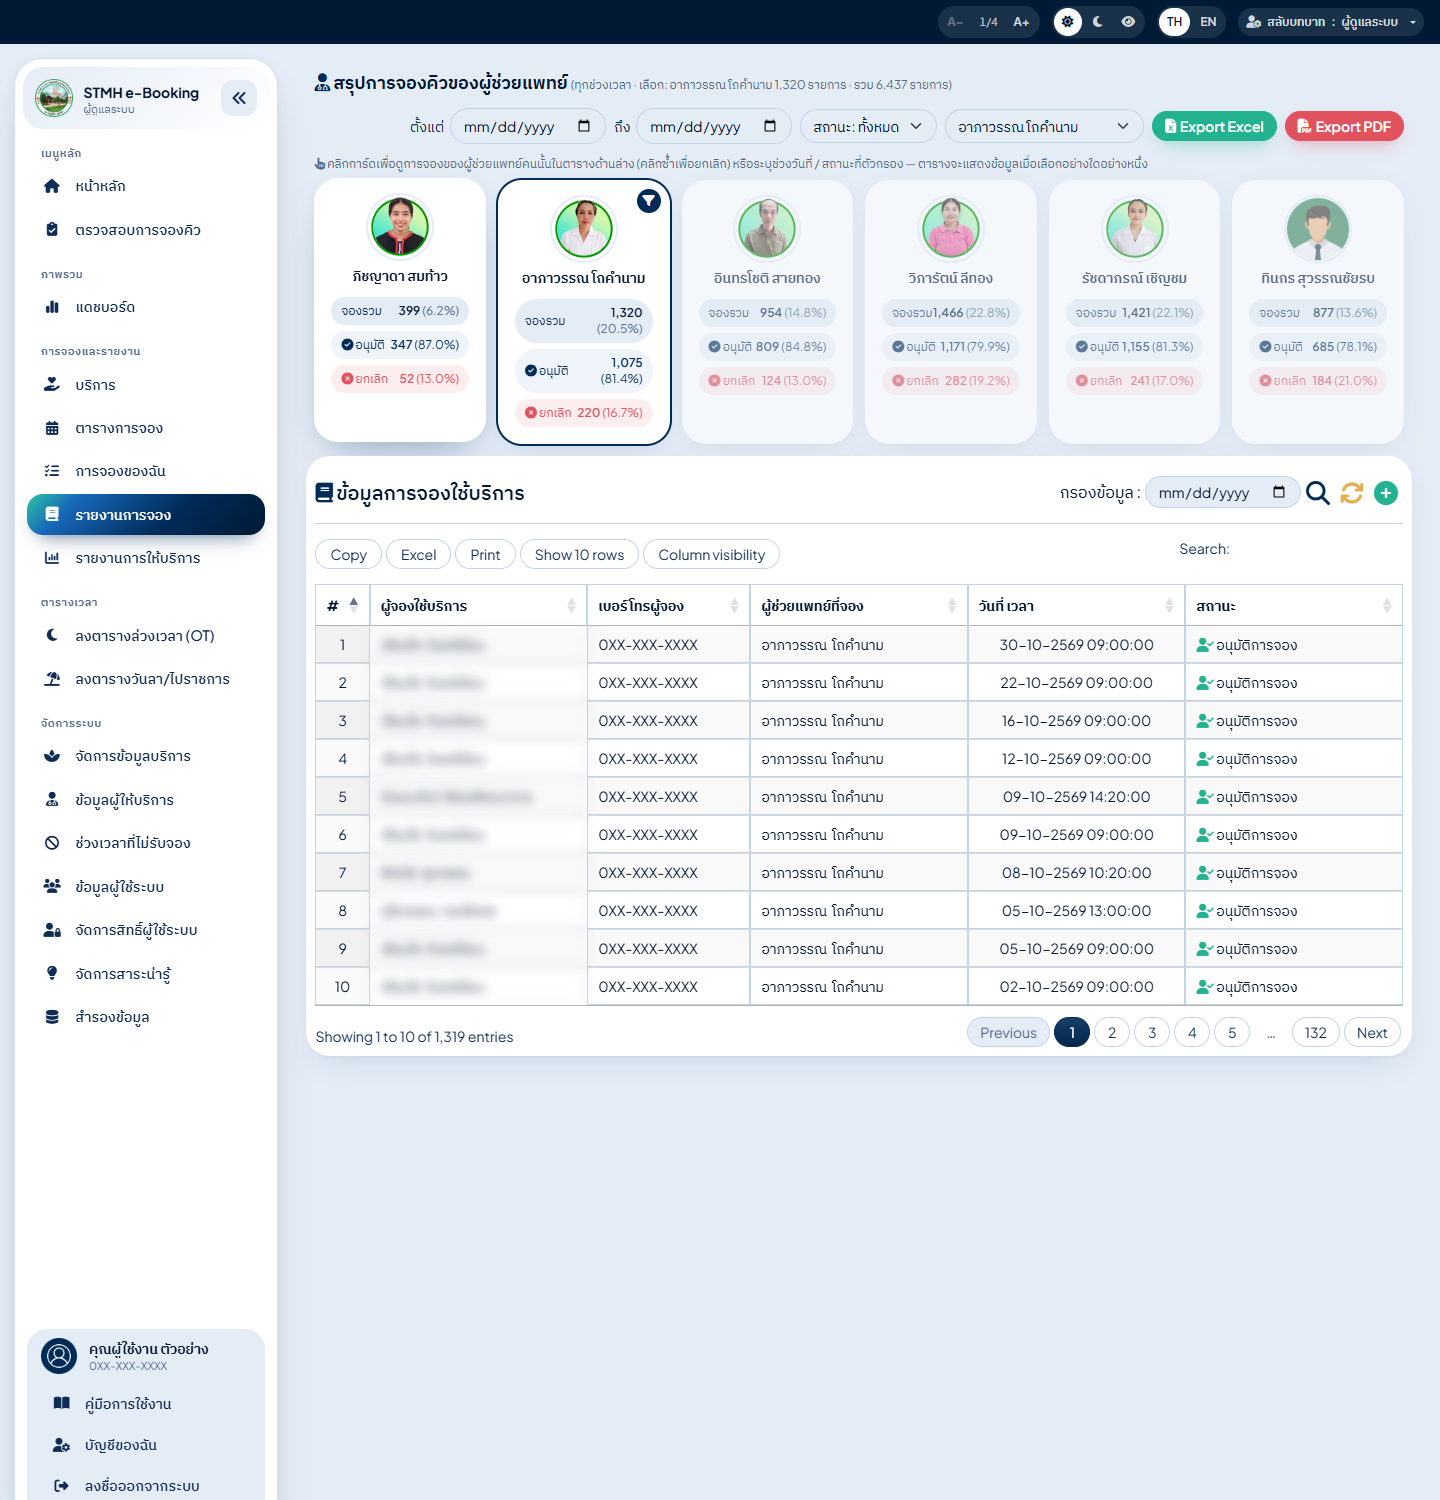This screenshot has width=1440, height=1500.
Task: Open the user permissions management menu item
Action: click(146, 930)
